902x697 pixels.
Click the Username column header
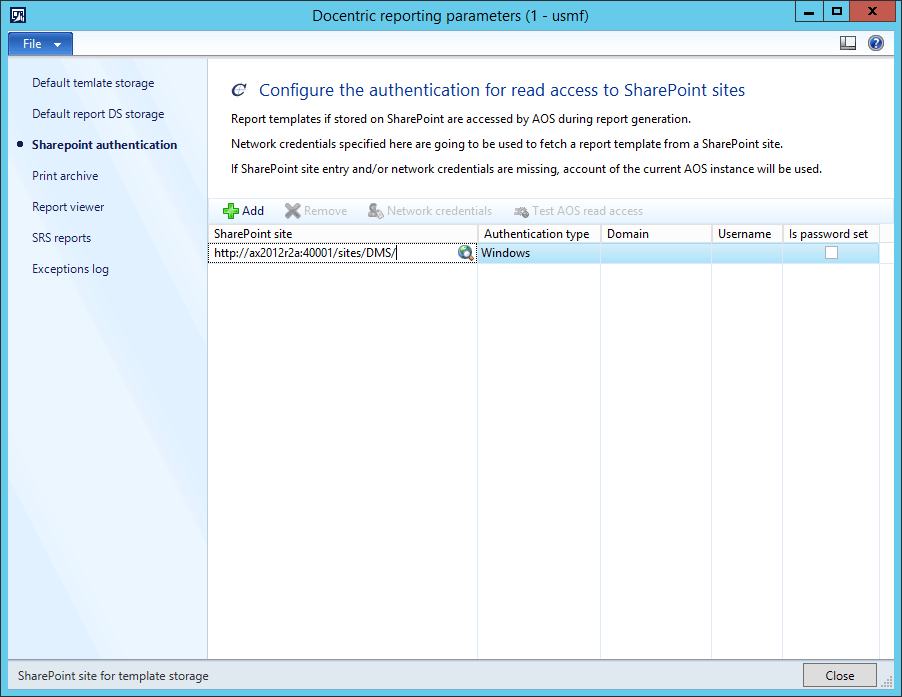pos(747,234)
